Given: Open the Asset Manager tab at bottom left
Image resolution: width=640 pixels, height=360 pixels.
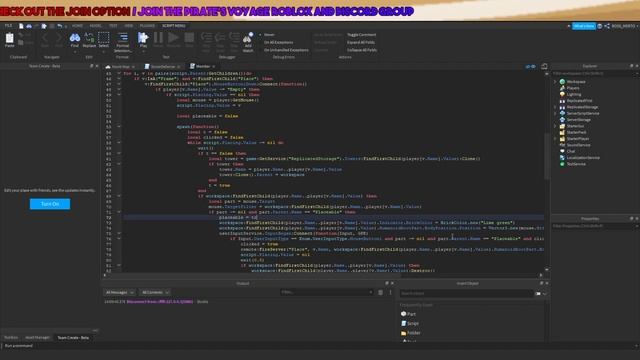Looking at the screenshot, I should click(37, 338).
